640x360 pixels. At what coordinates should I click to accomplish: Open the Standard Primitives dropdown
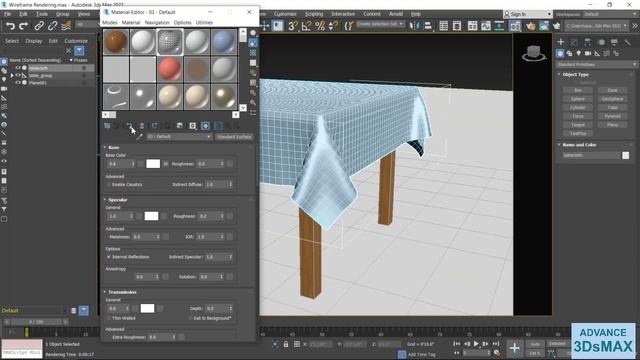coord(596,64)
